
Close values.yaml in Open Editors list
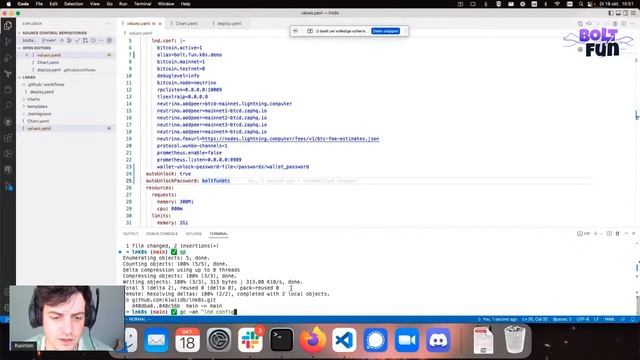(x=27, y=55)
